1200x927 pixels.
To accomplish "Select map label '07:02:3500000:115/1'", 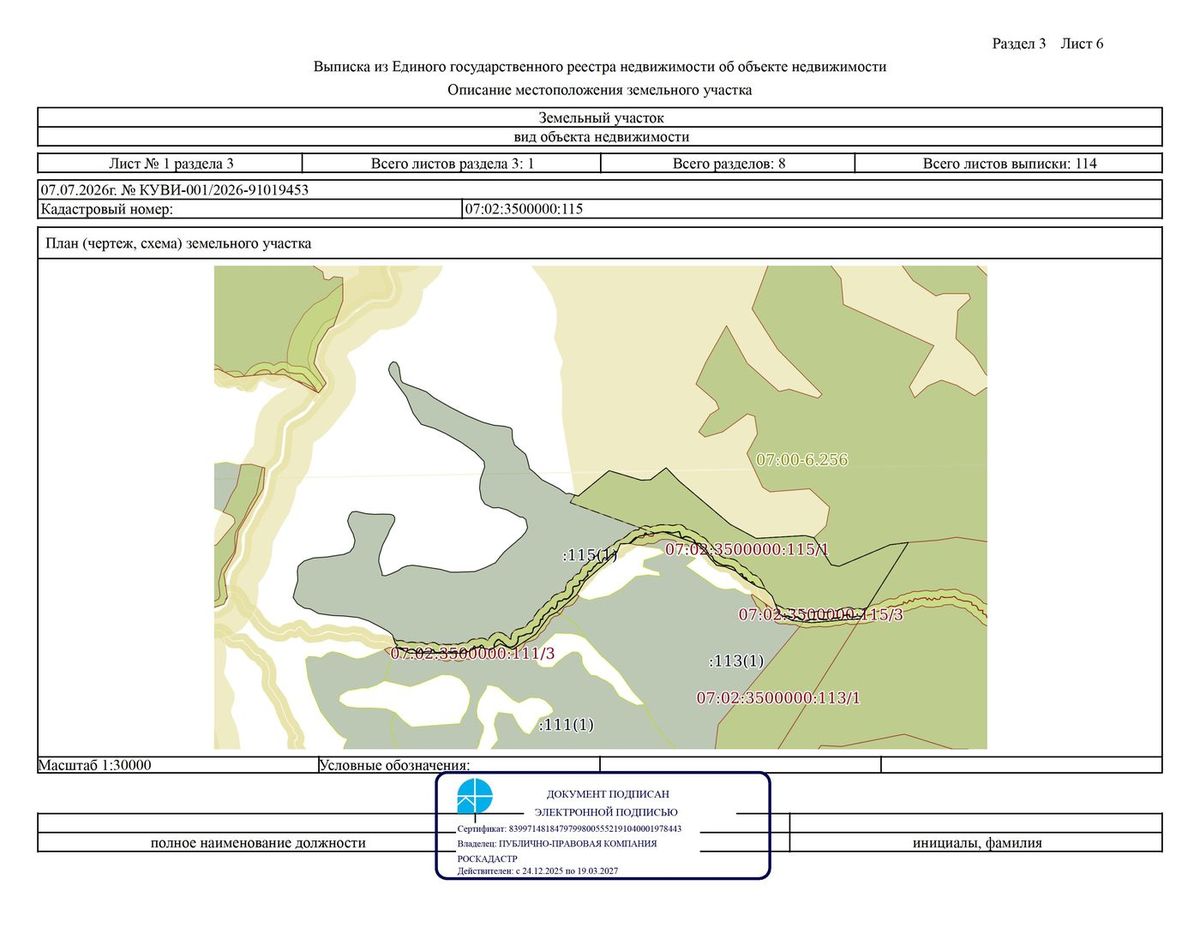I will (x=747, y=549).
